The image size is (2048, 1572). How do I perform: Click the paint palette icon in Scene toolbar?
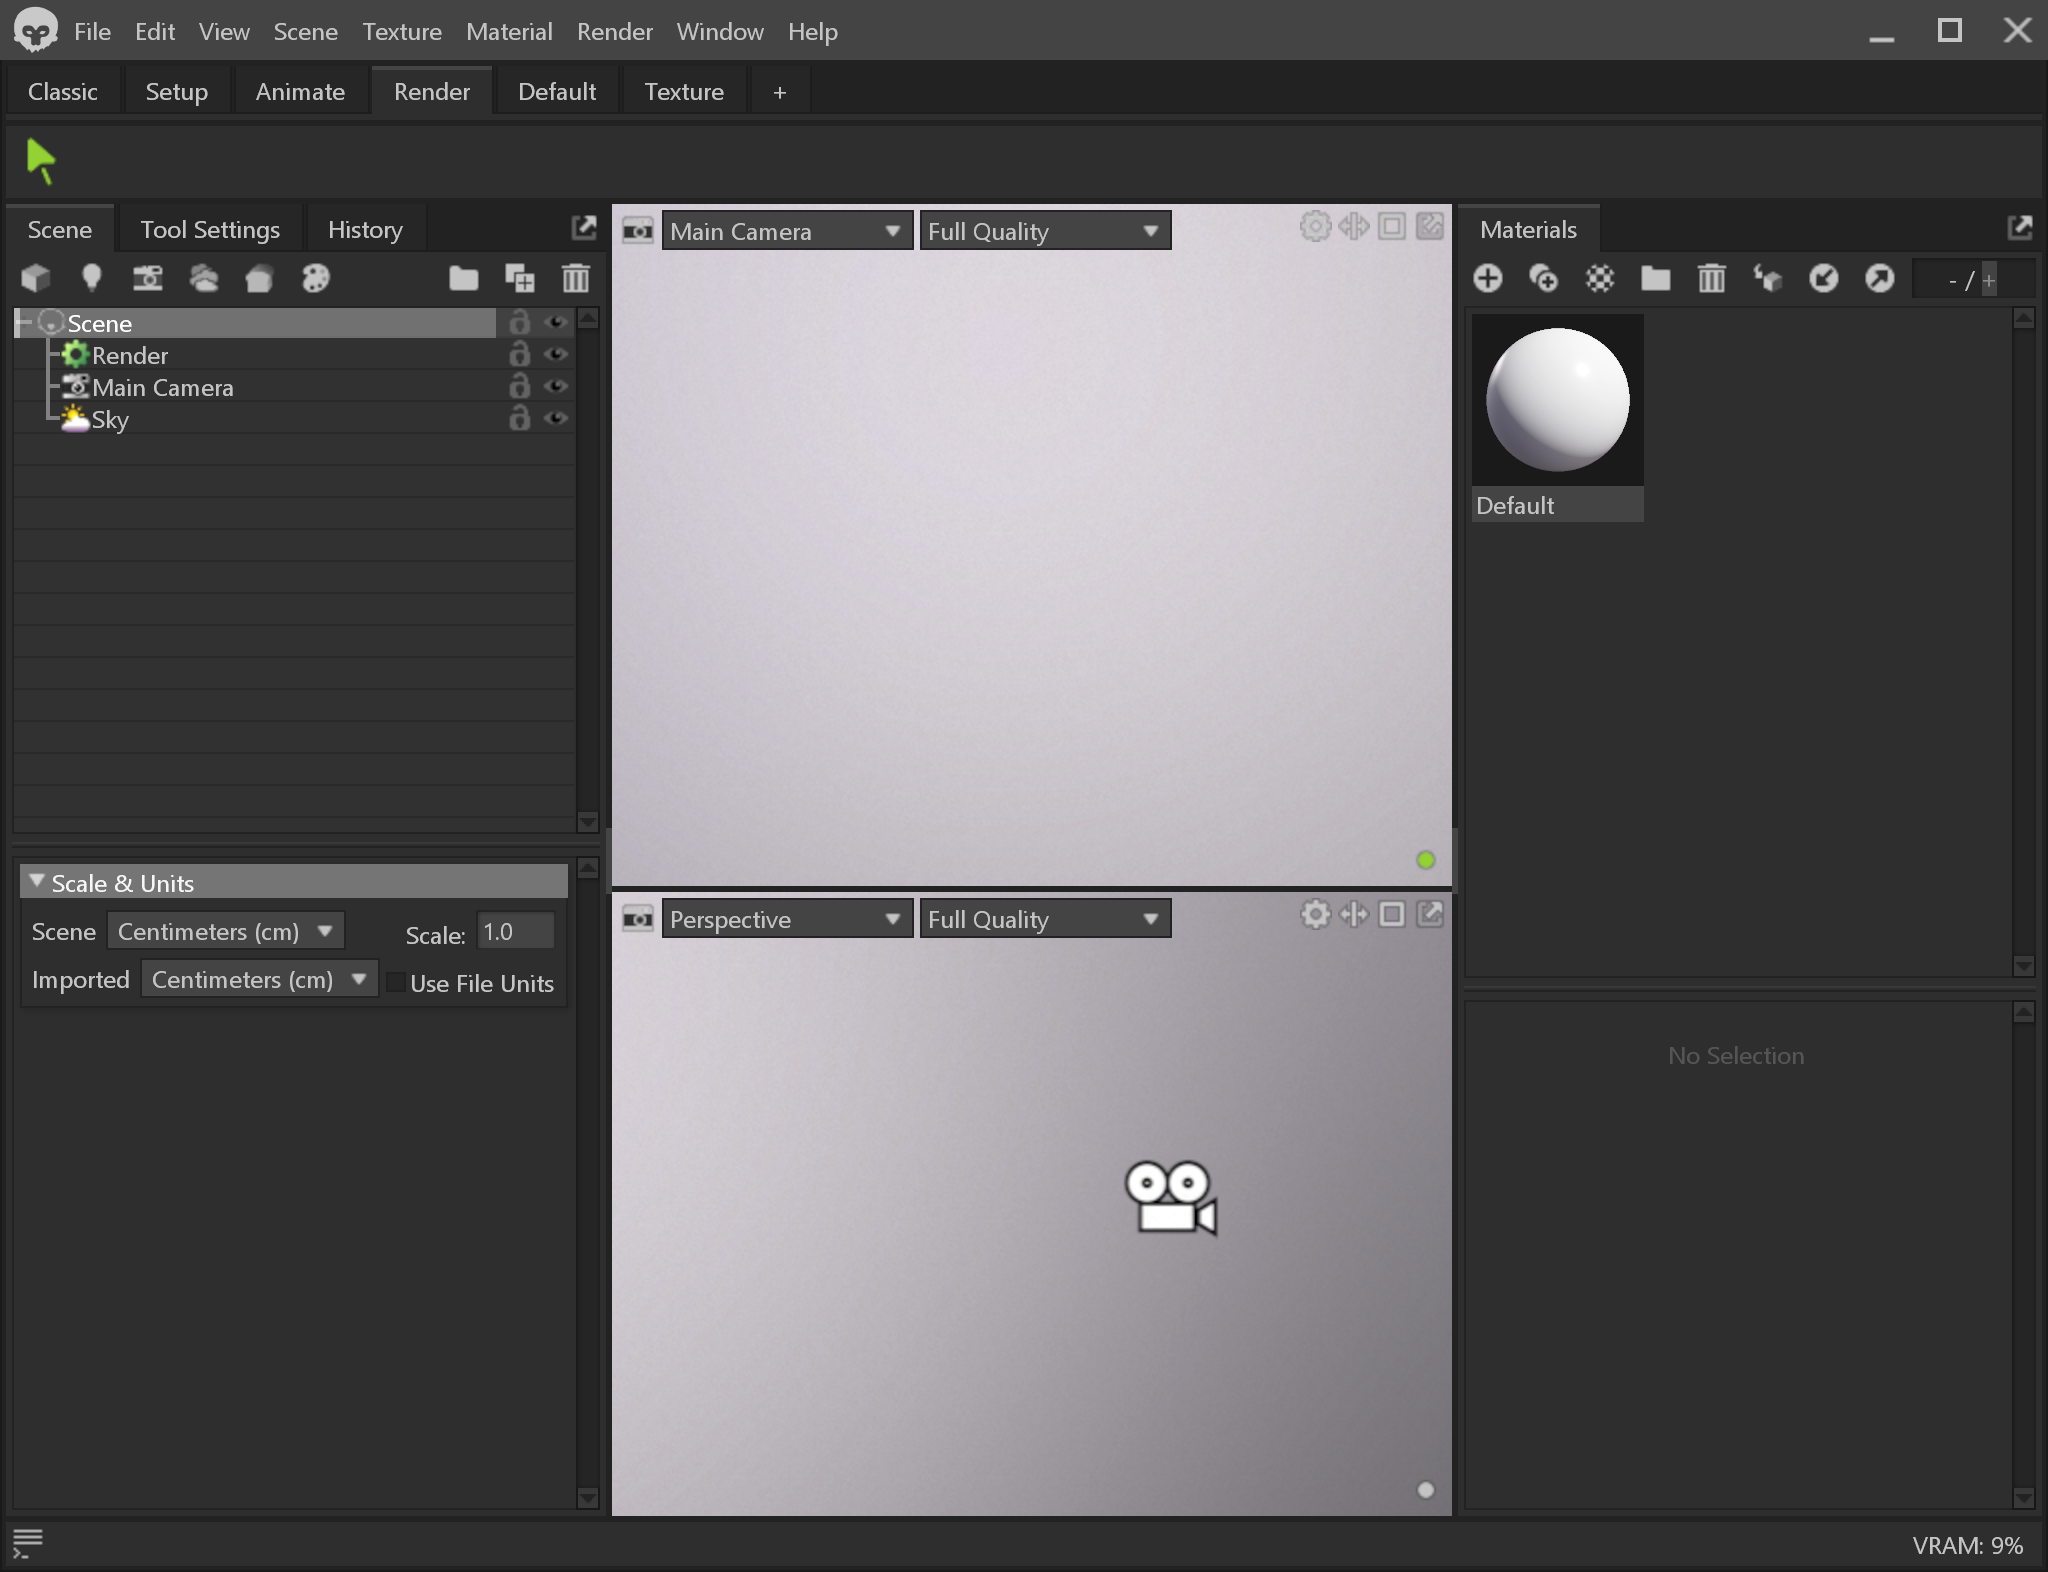316,278
